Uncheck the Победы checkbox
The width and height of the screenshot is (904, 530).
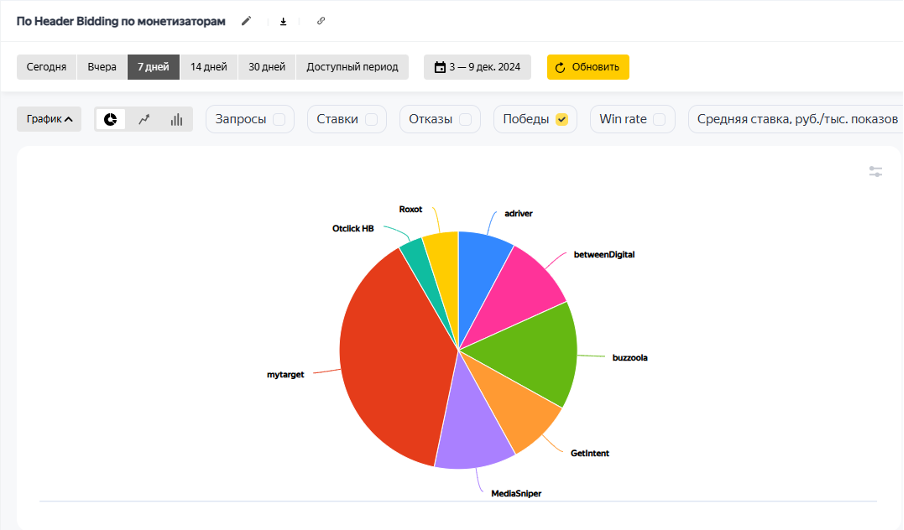pyautogui.click(x=562, y=119)
